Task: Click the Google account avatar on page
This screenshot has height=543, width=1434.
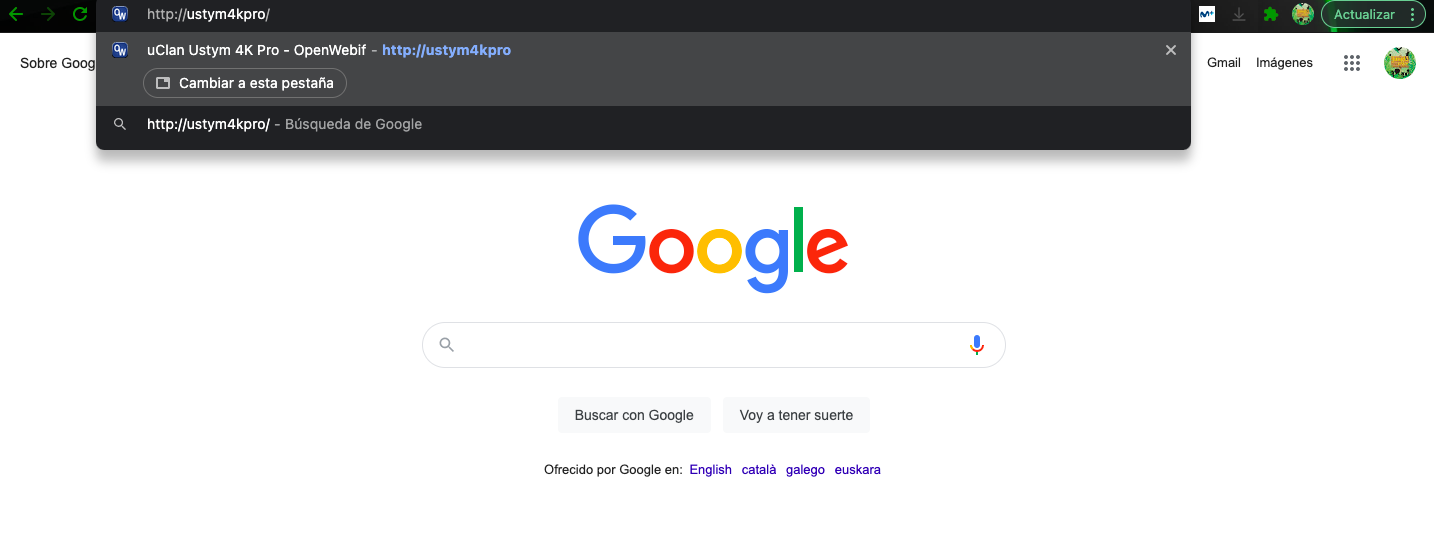Action: (x=1399, y=63)
